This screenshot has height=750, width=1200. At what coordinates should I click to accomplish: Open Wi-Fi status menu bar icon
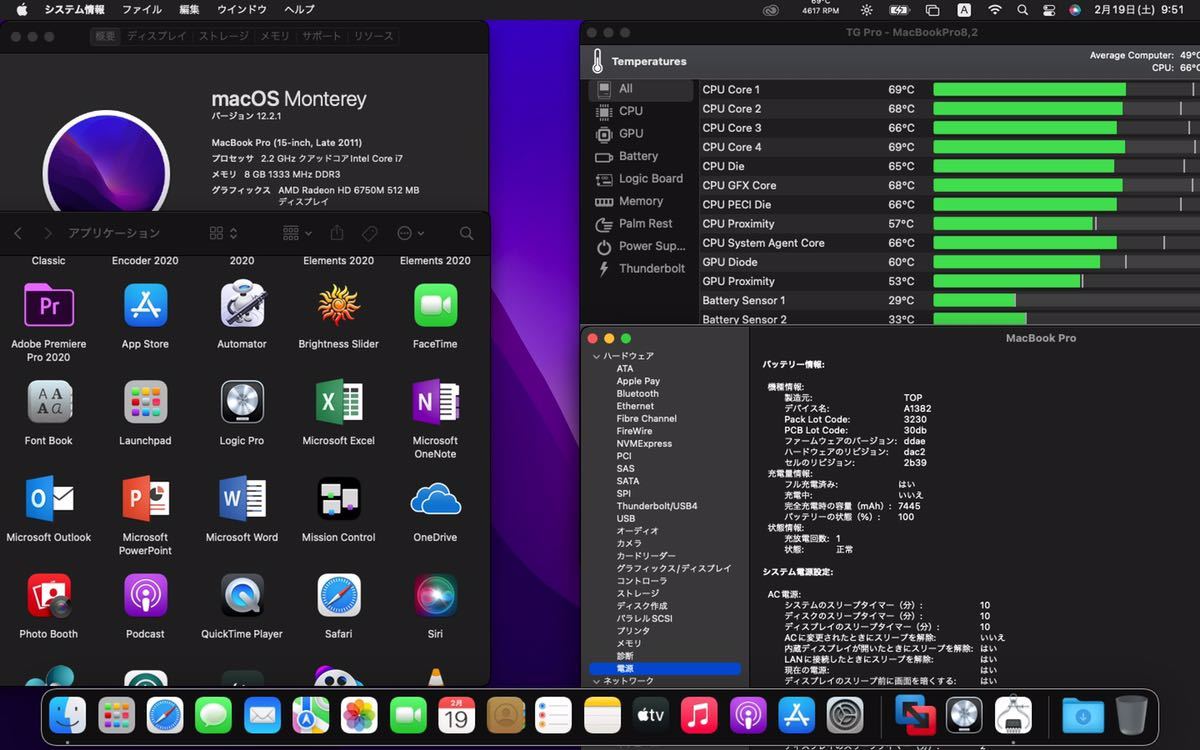(x=994, y=10)
